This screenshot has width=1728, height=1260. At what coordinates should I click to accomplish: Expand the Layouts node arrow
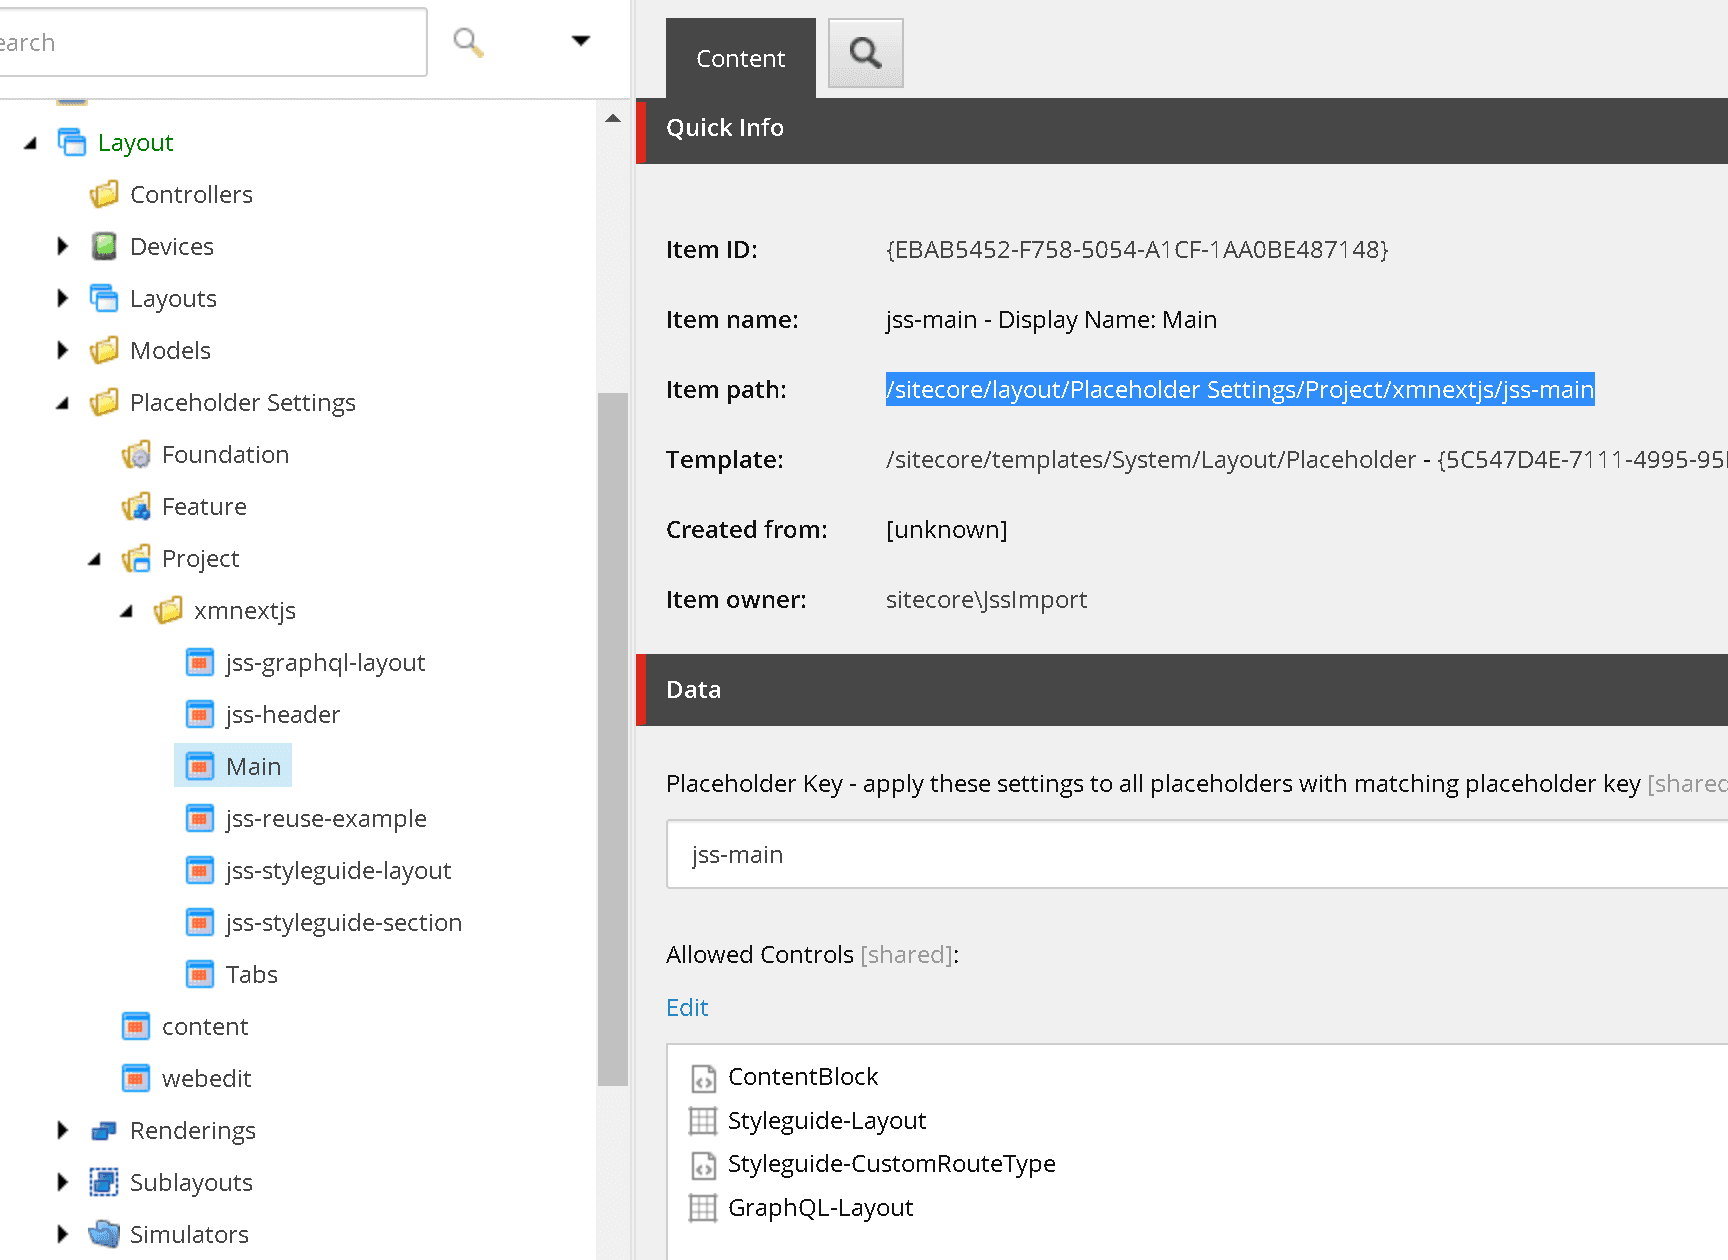pyautogui.click(x=63, y=298)
